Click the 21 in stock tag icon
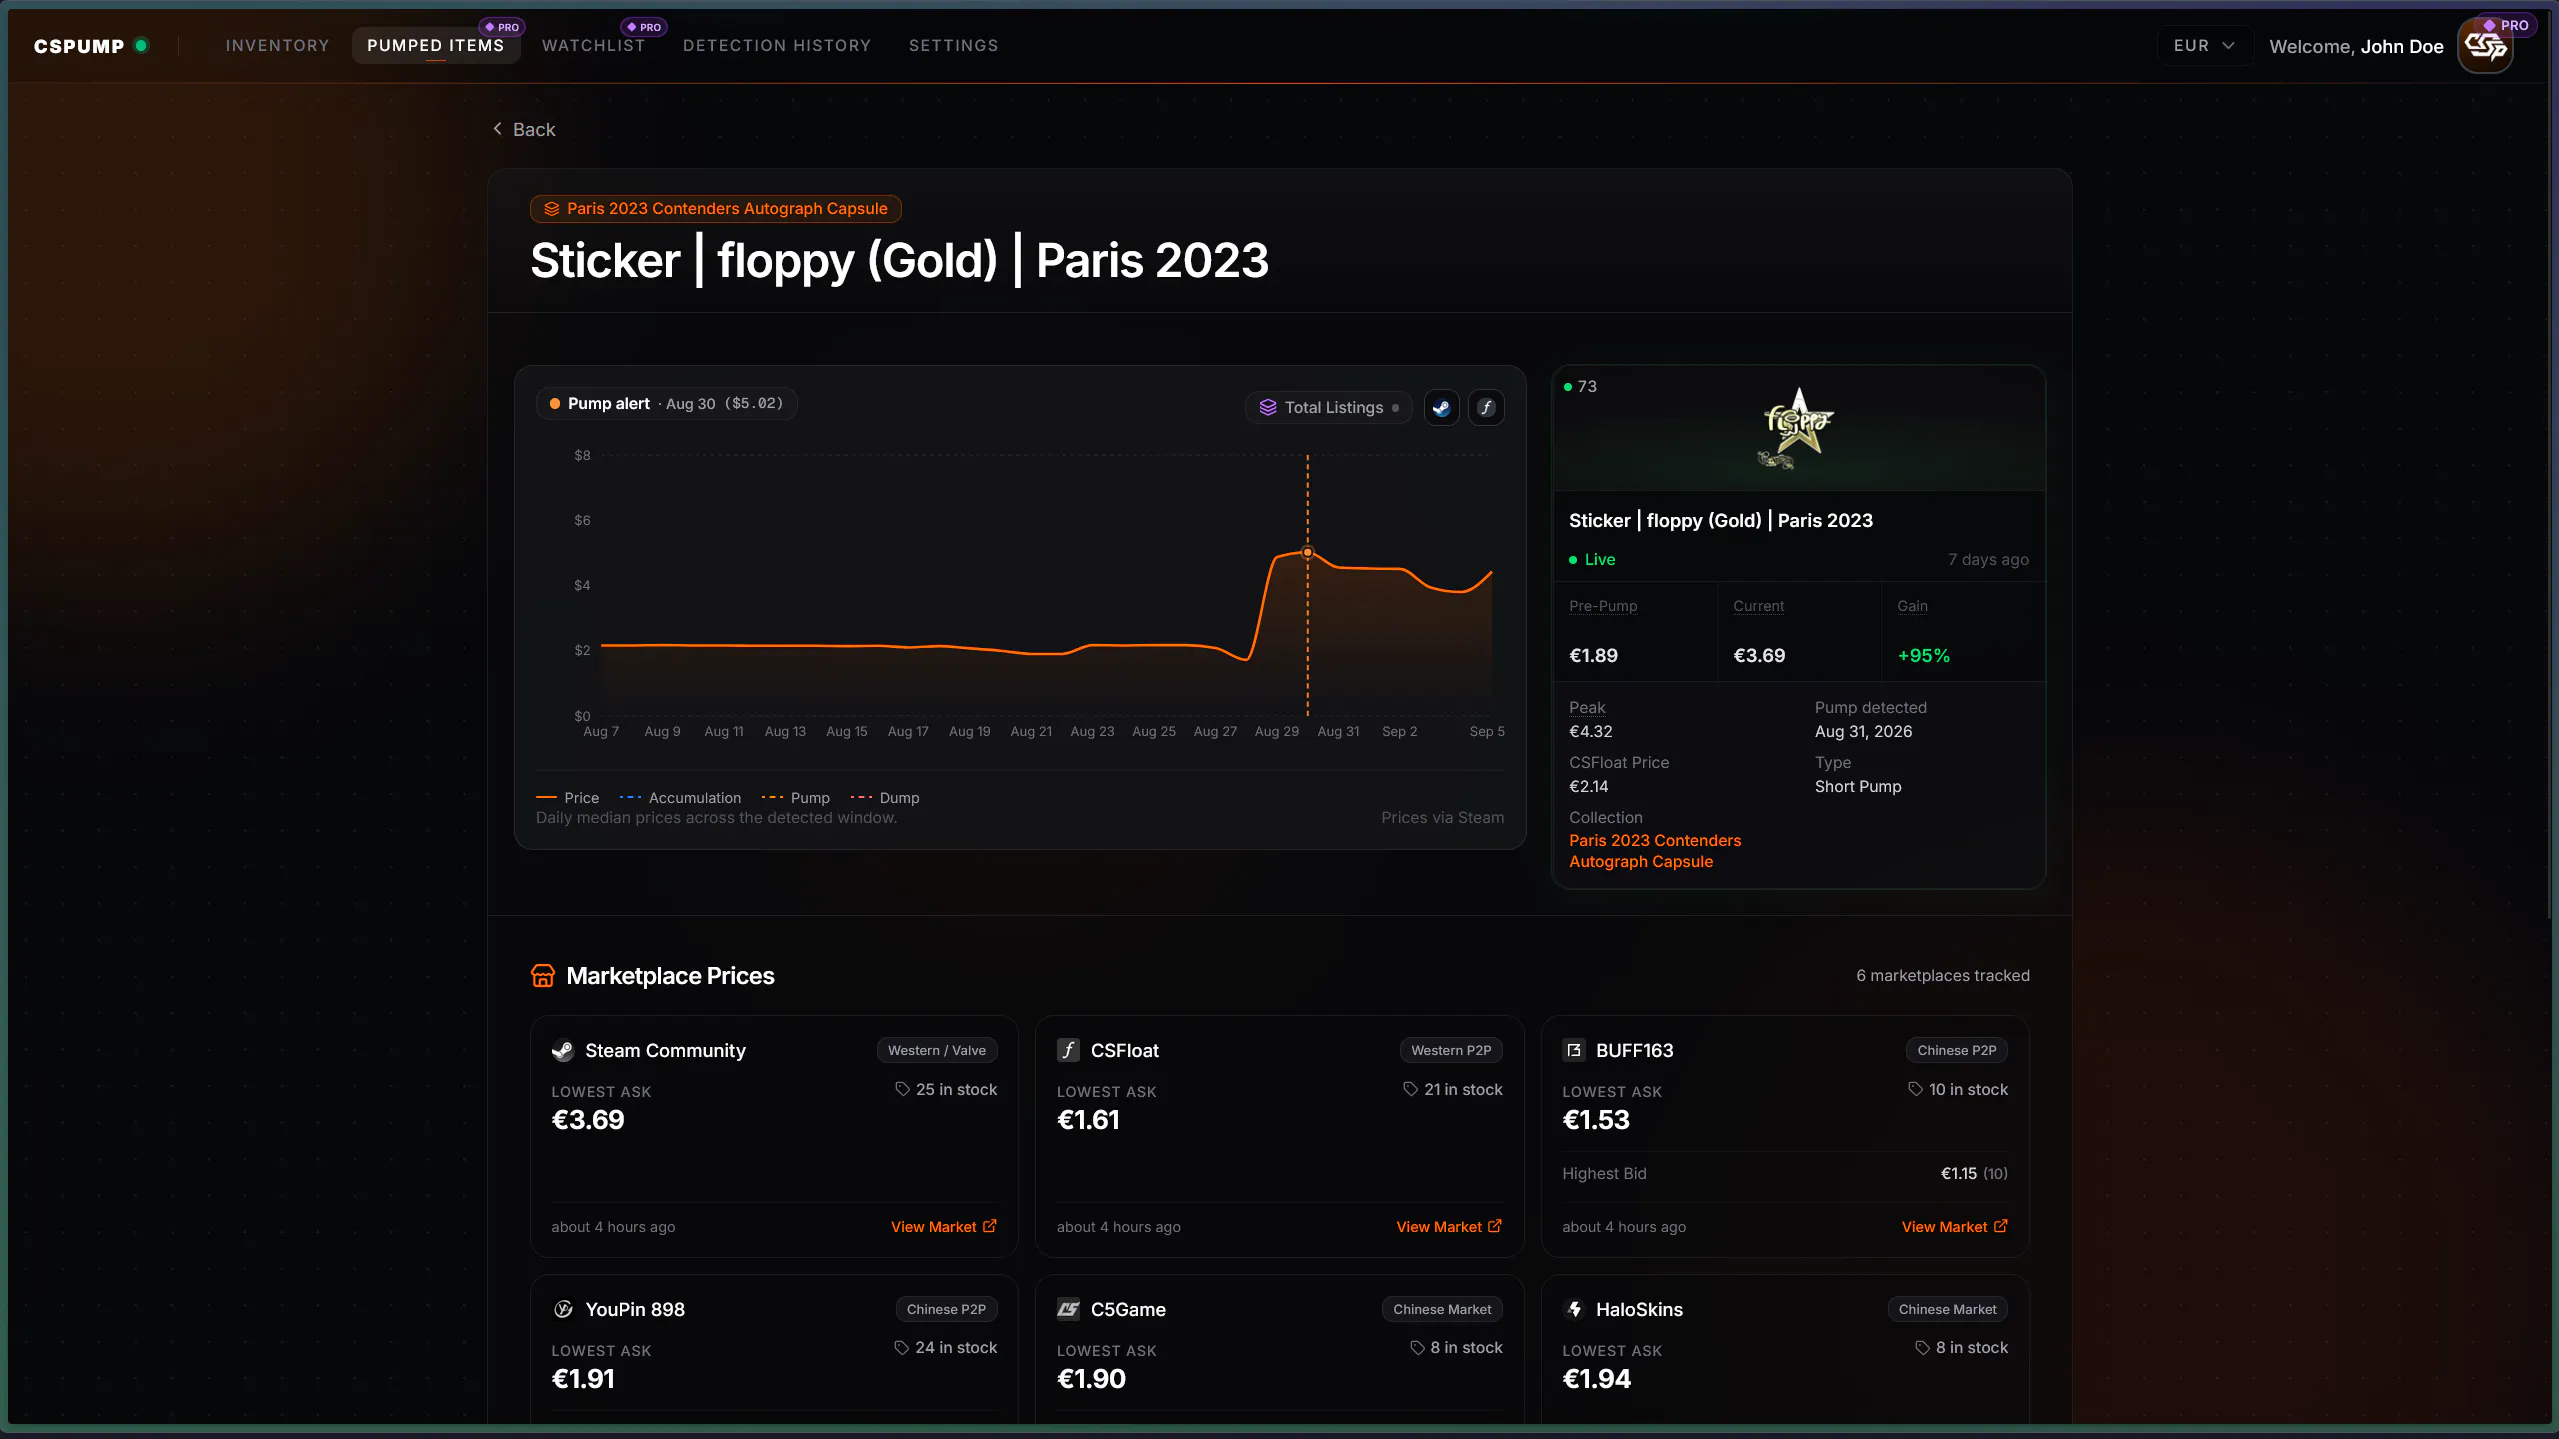The image size is (2559, 1439). 1410,1090
